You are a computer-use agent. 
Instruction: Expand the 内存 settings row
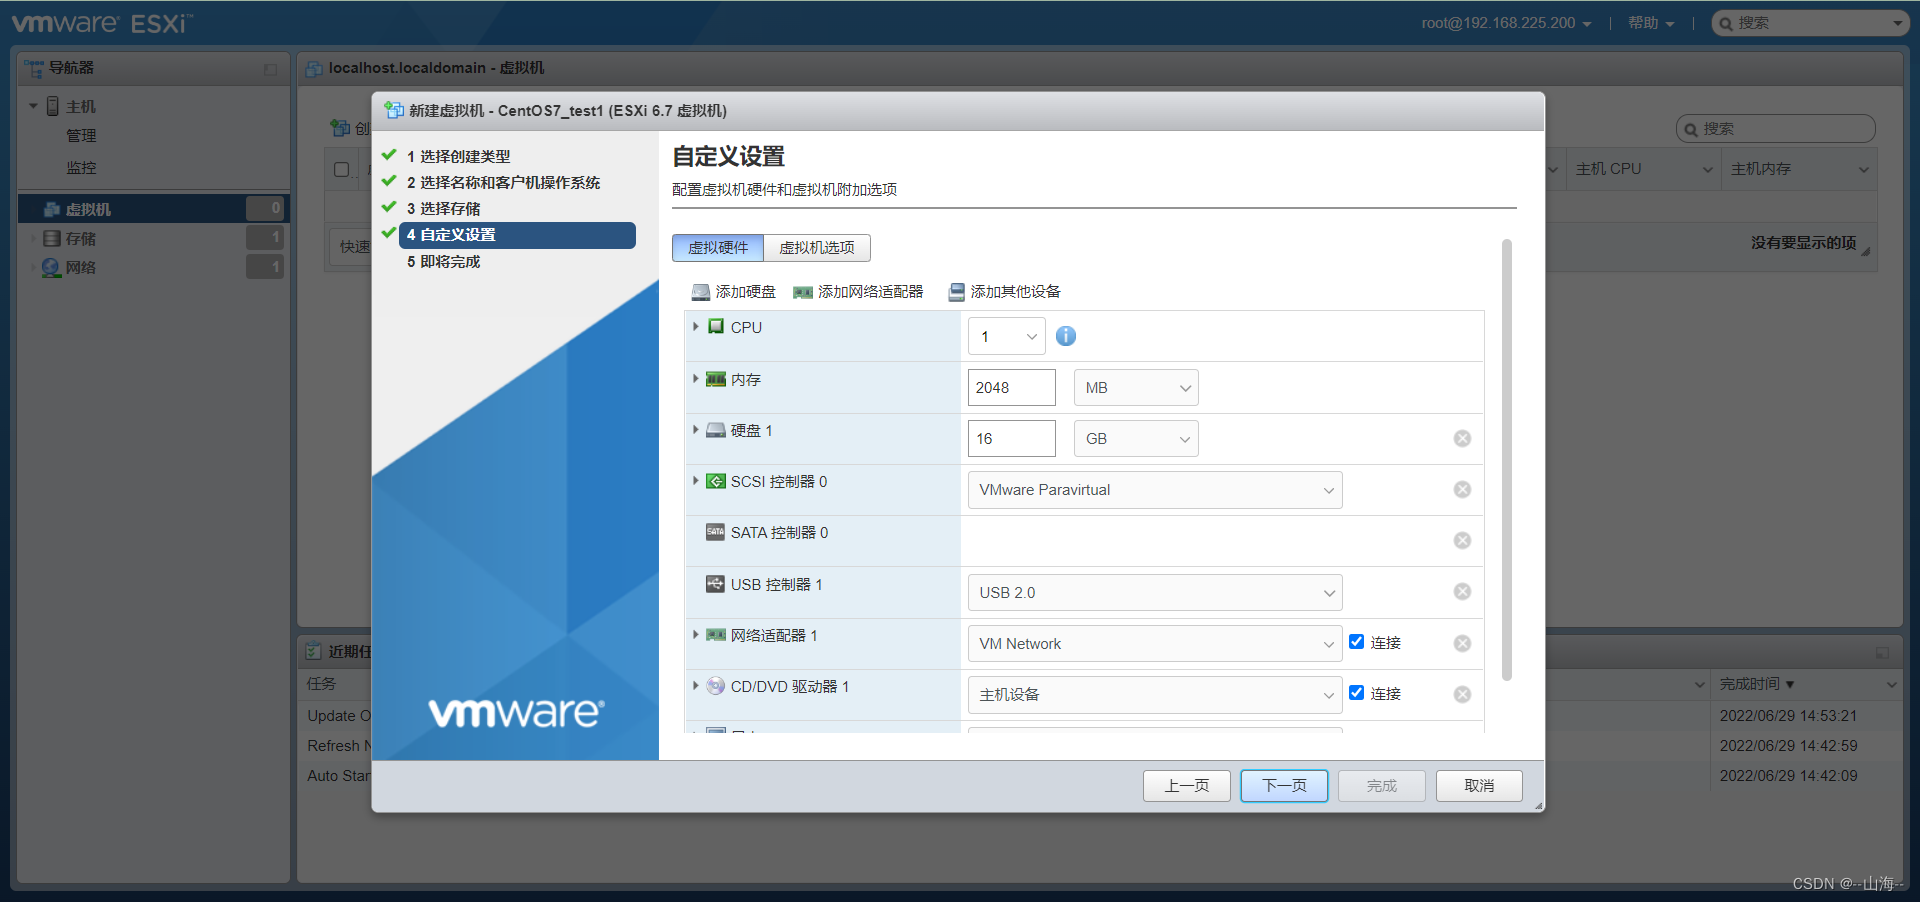pyautogui.click(x=696, y=379)
